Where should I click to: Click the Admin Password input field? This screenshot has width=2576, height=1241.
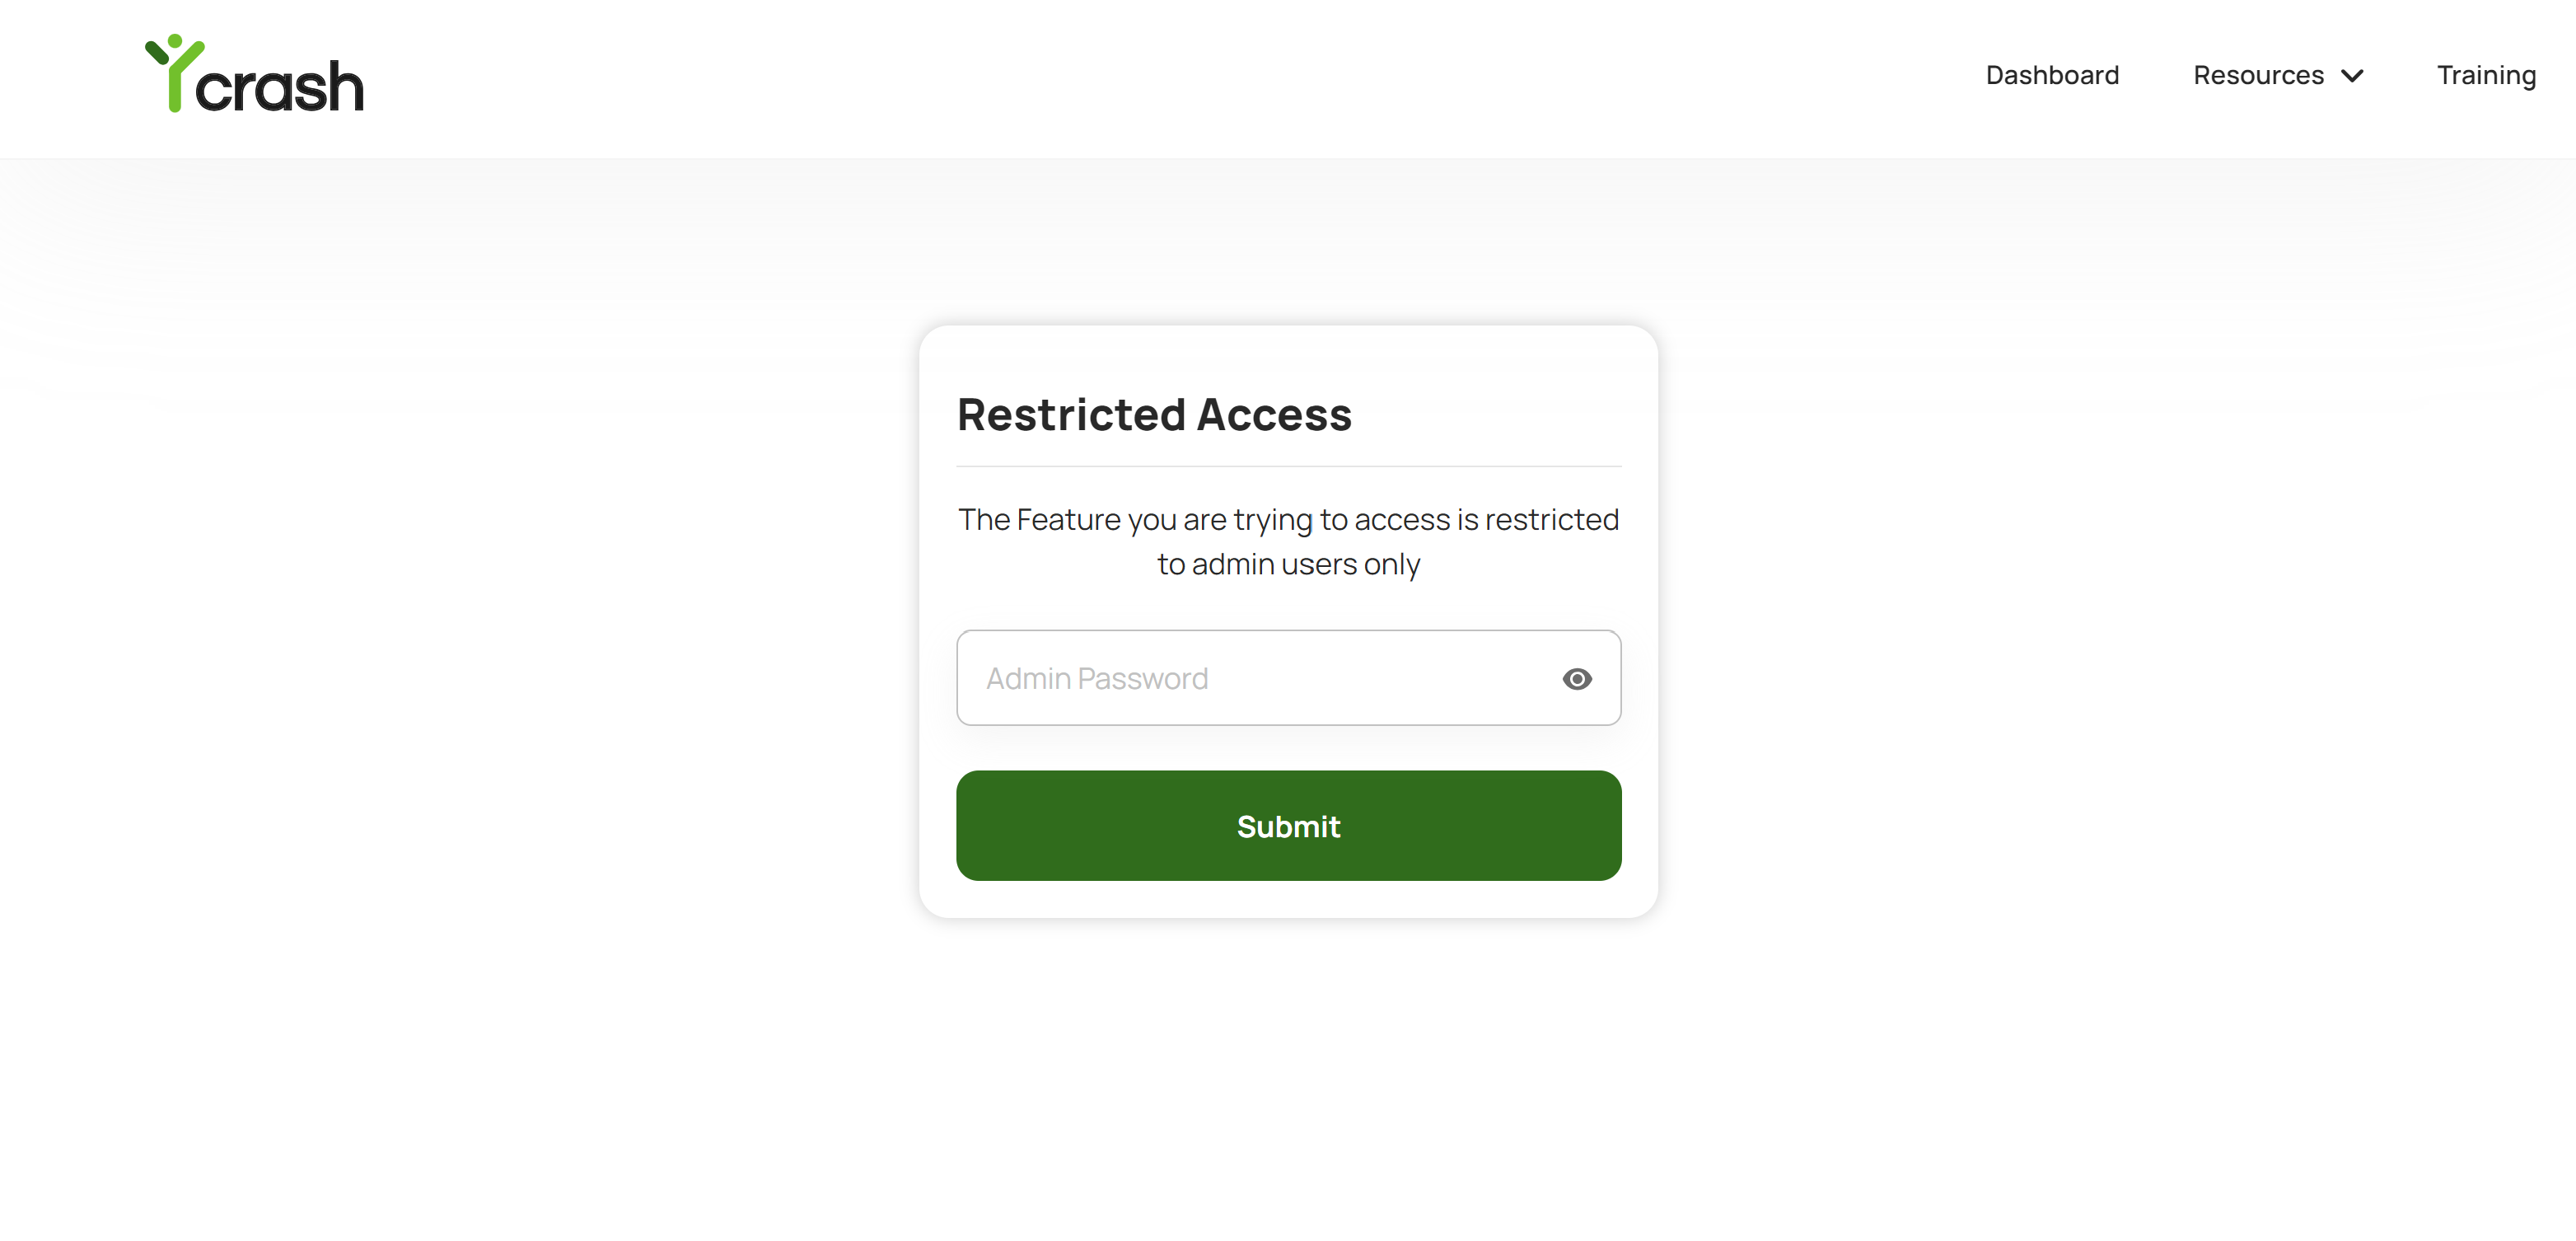(1250, 679)
